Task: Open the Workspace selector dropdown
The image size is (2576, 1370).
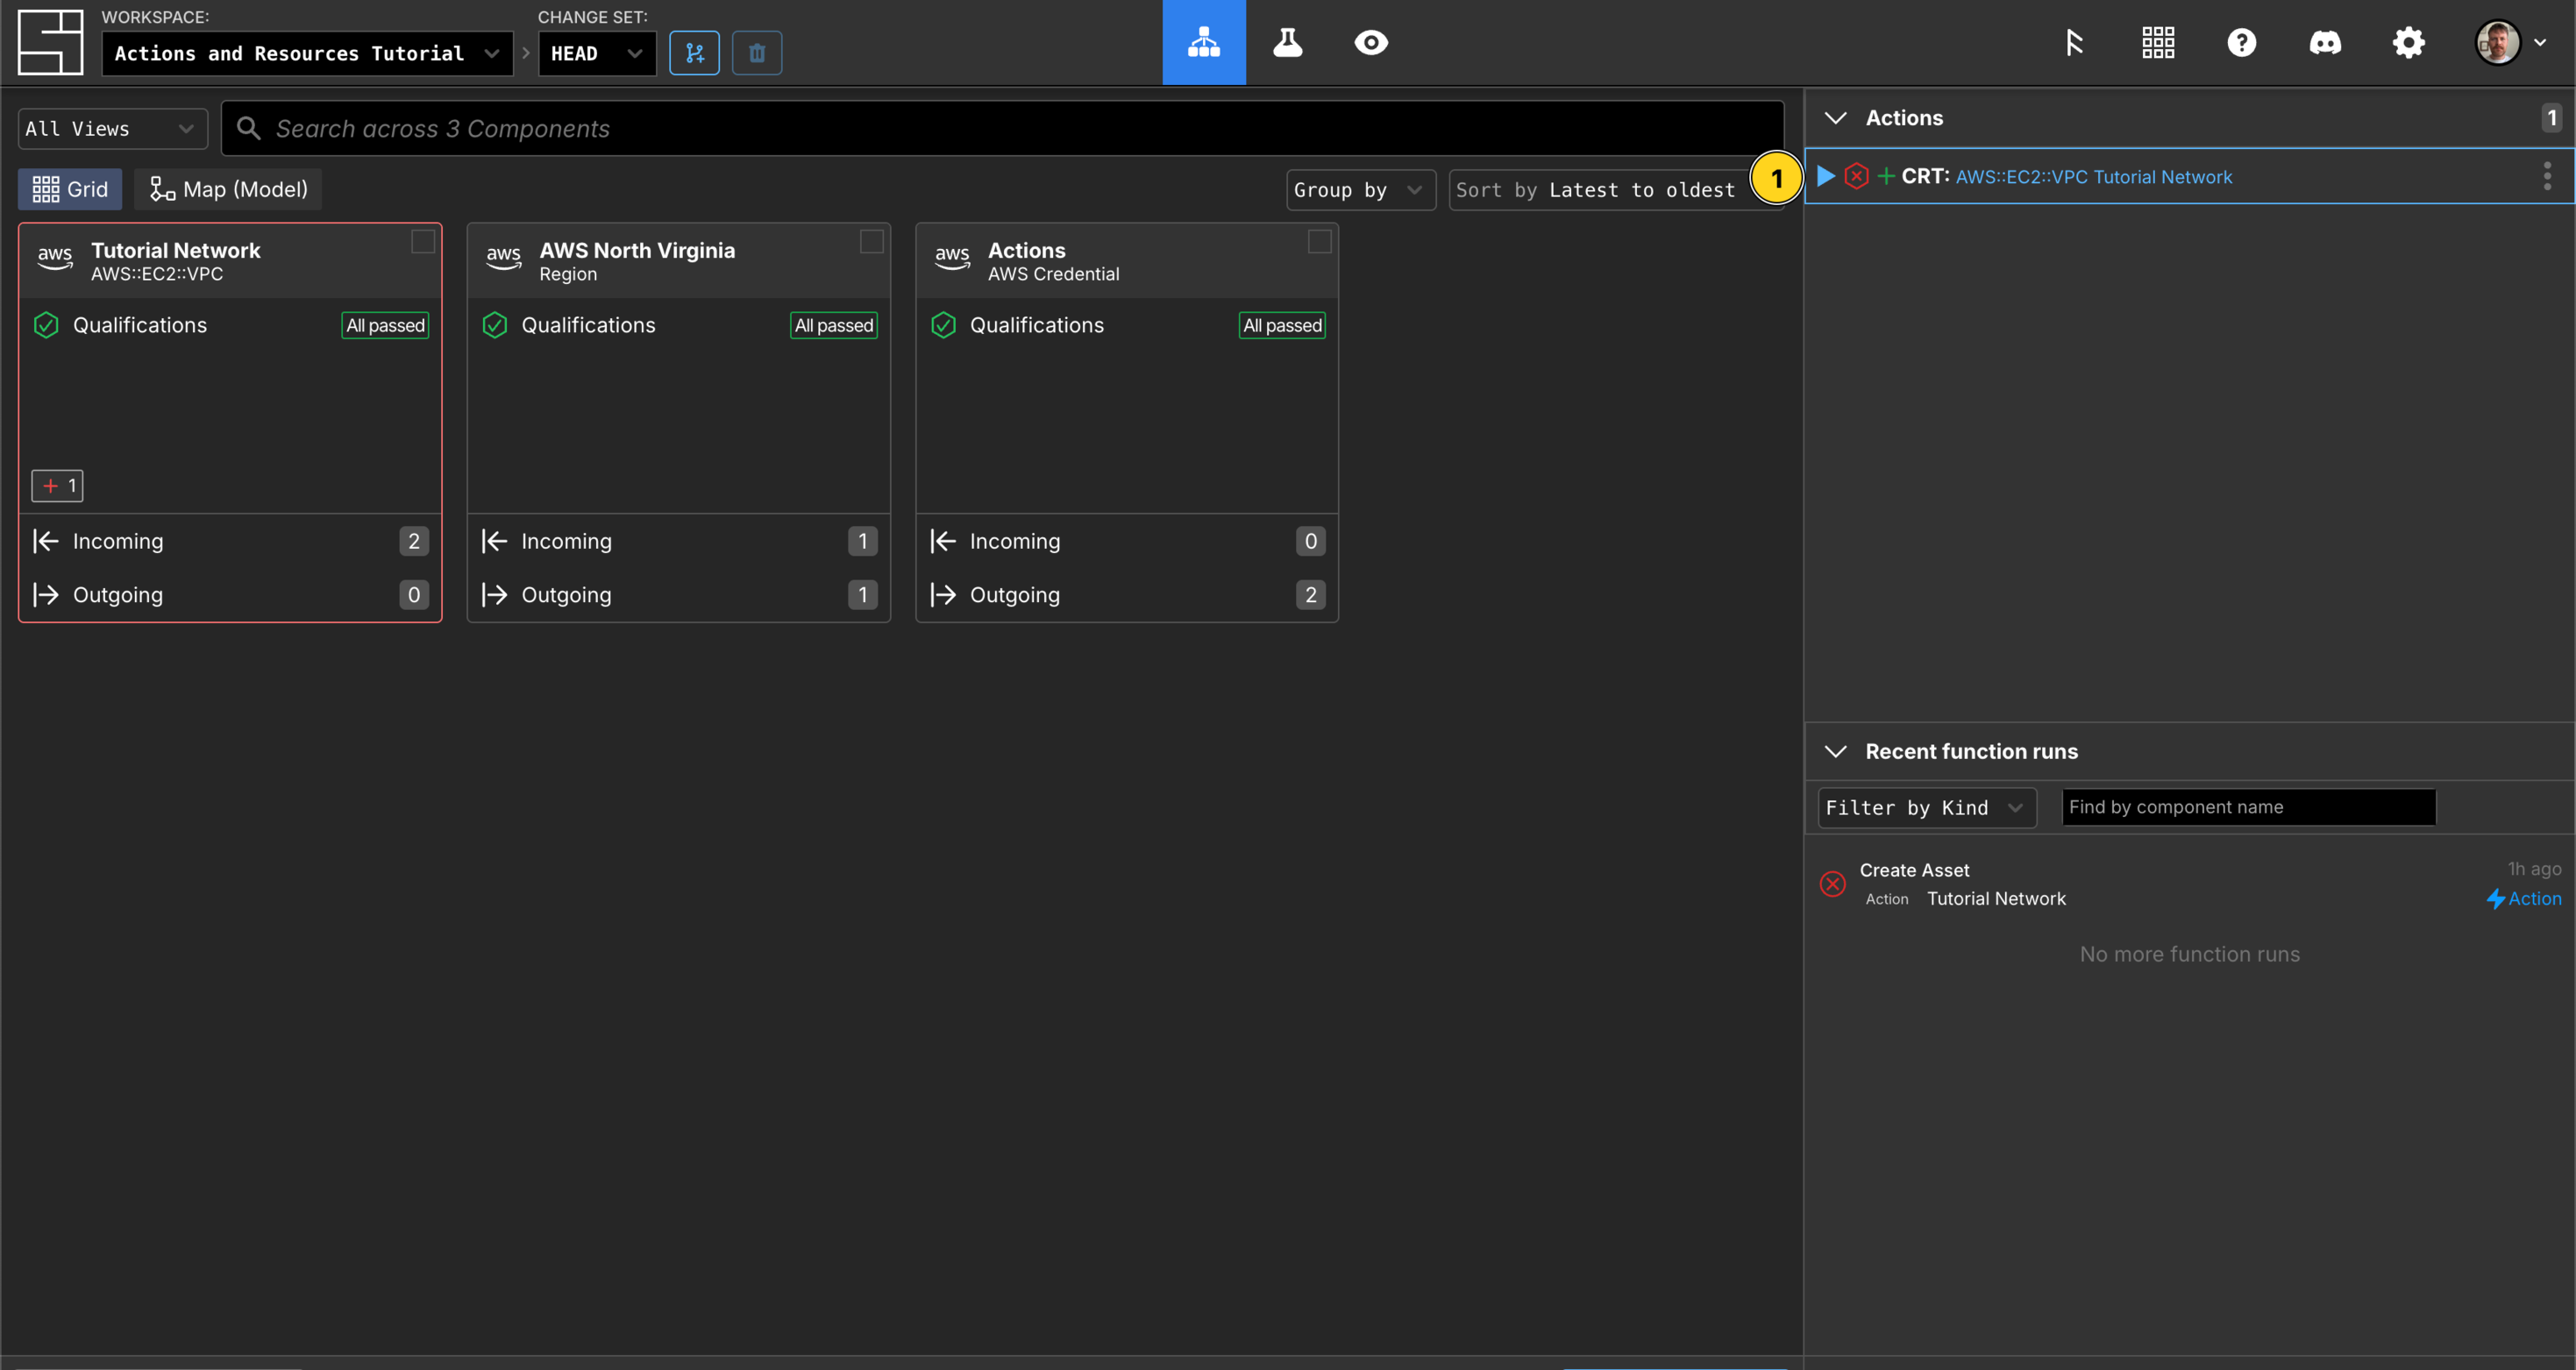Action: pyautogui.click(x=307, y=53)
